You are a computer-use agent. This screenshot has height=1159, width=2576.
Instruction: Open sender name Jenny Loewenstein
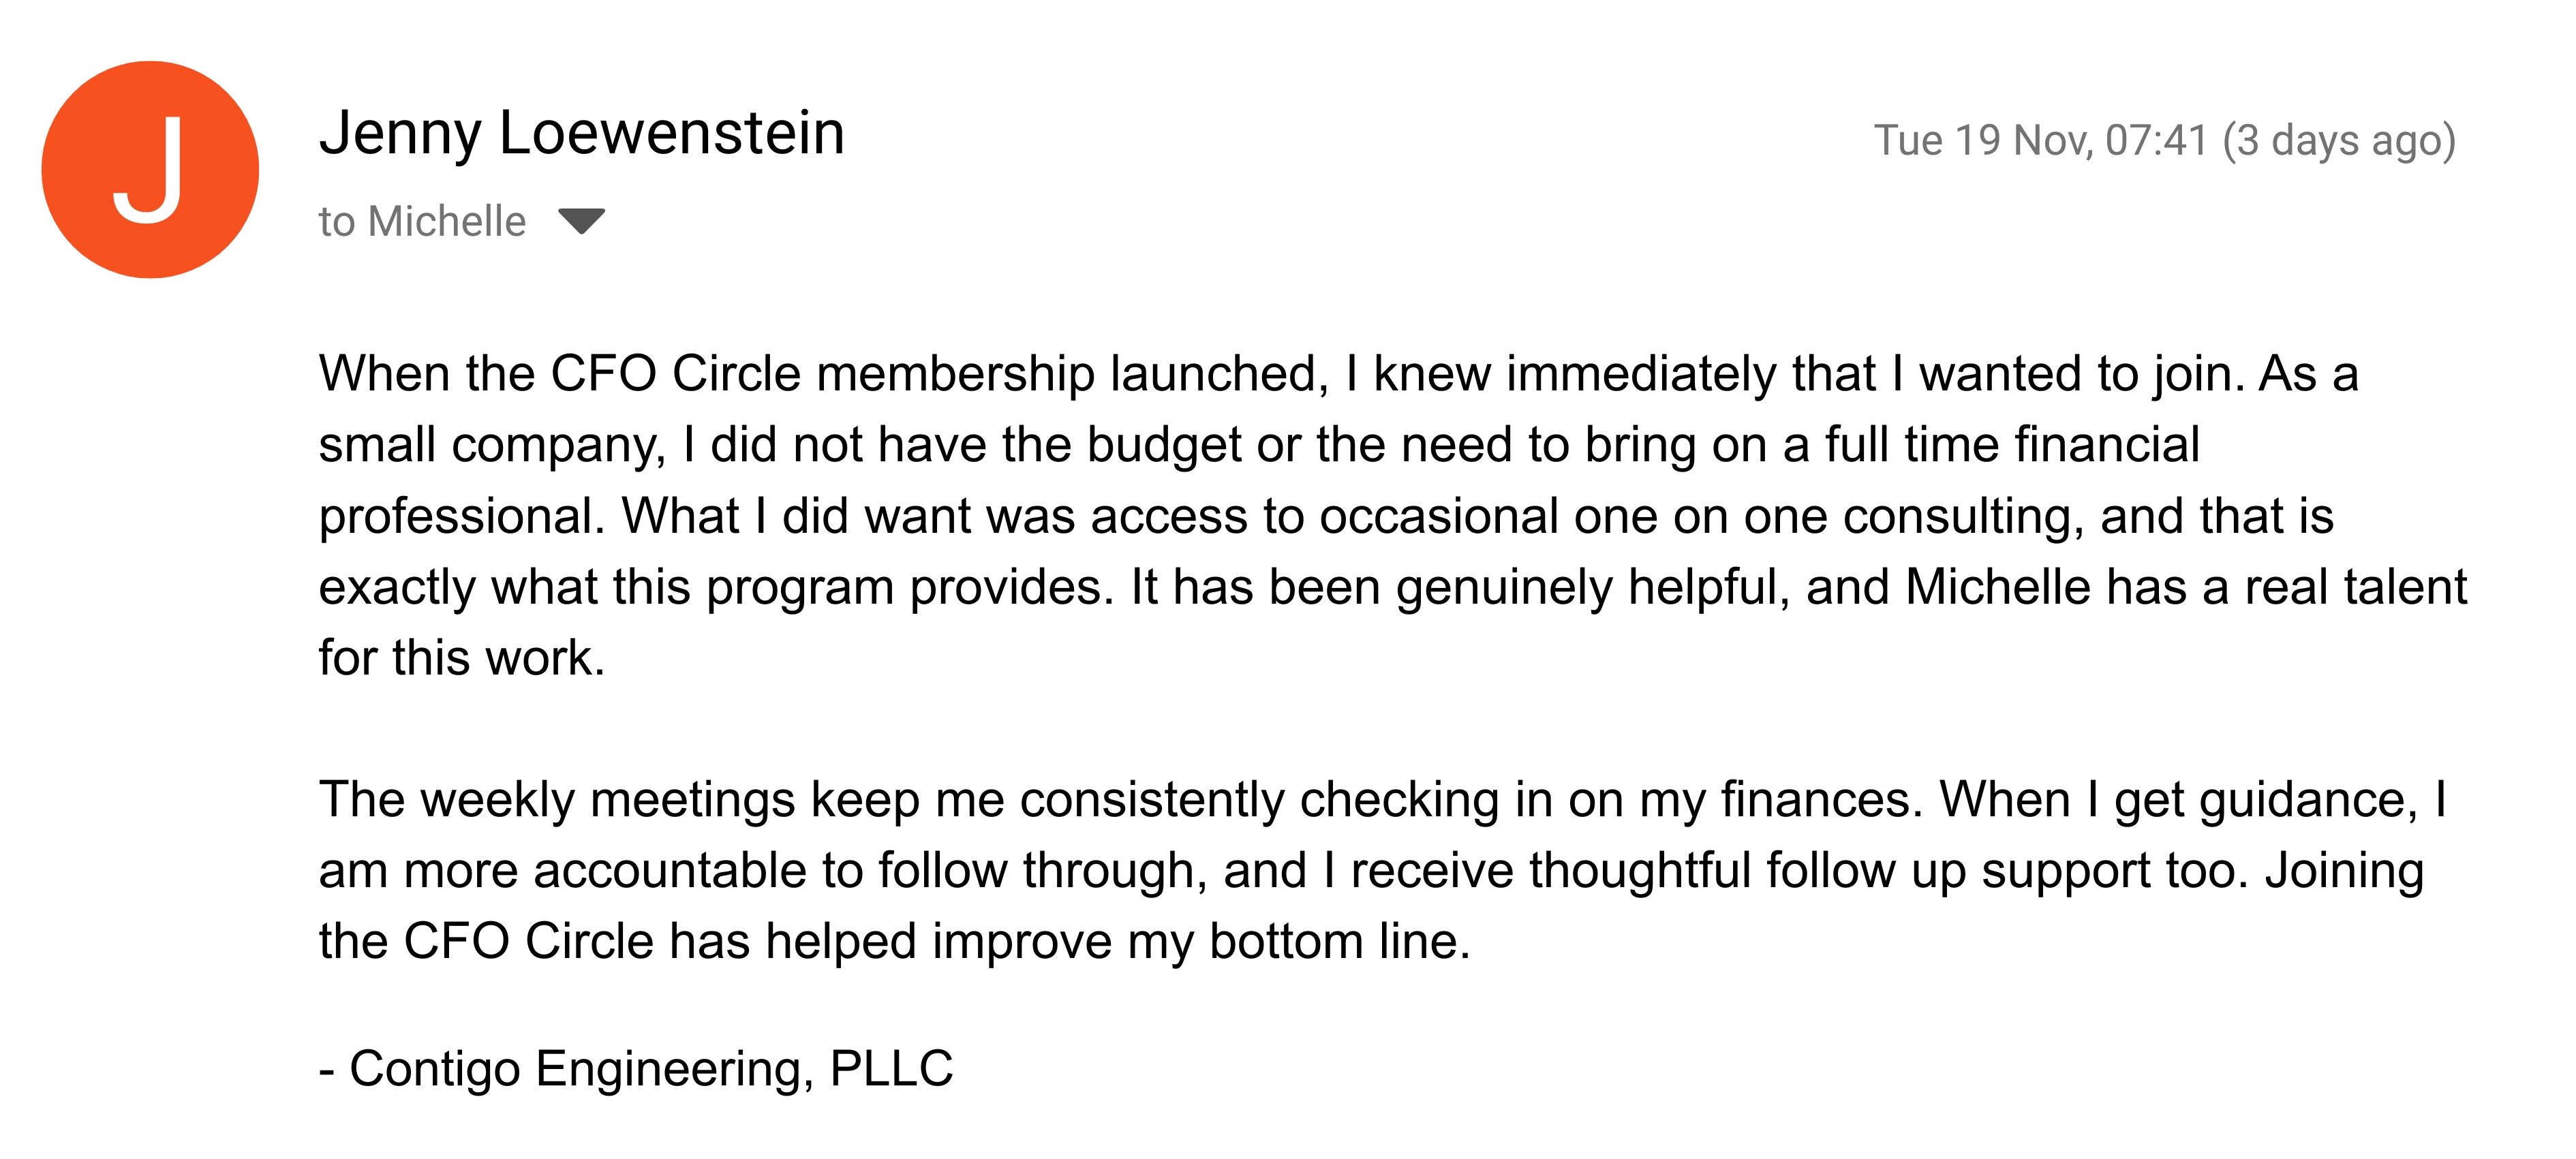[x=582, y=133]
